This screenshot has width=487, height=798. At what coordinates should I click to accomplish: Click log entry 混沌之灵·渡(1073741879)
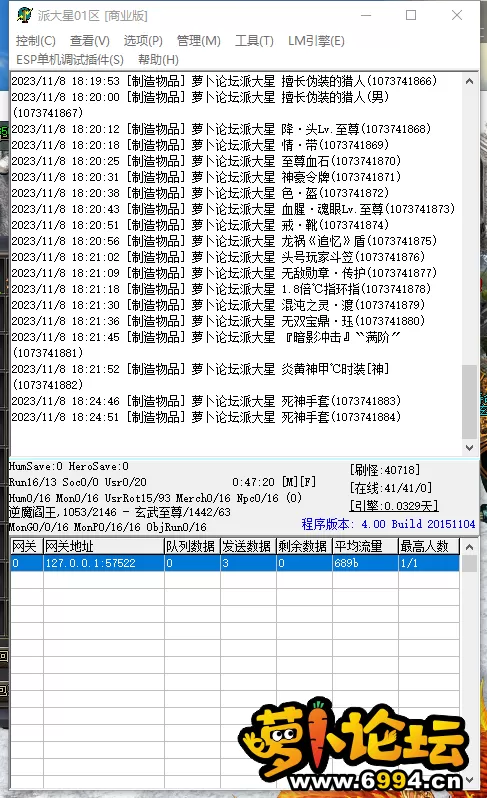(218, 305)
